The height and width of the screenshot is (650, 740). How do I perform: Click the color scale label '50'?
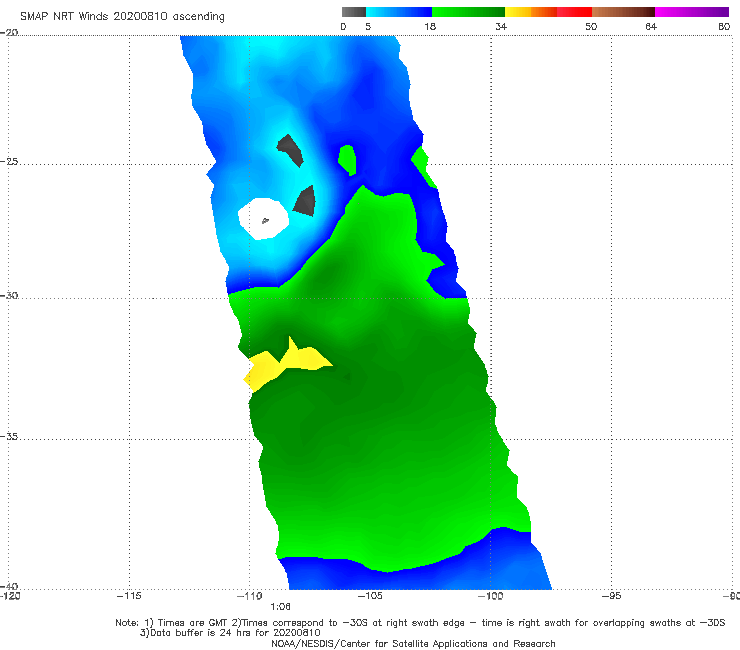pos(591,26)
